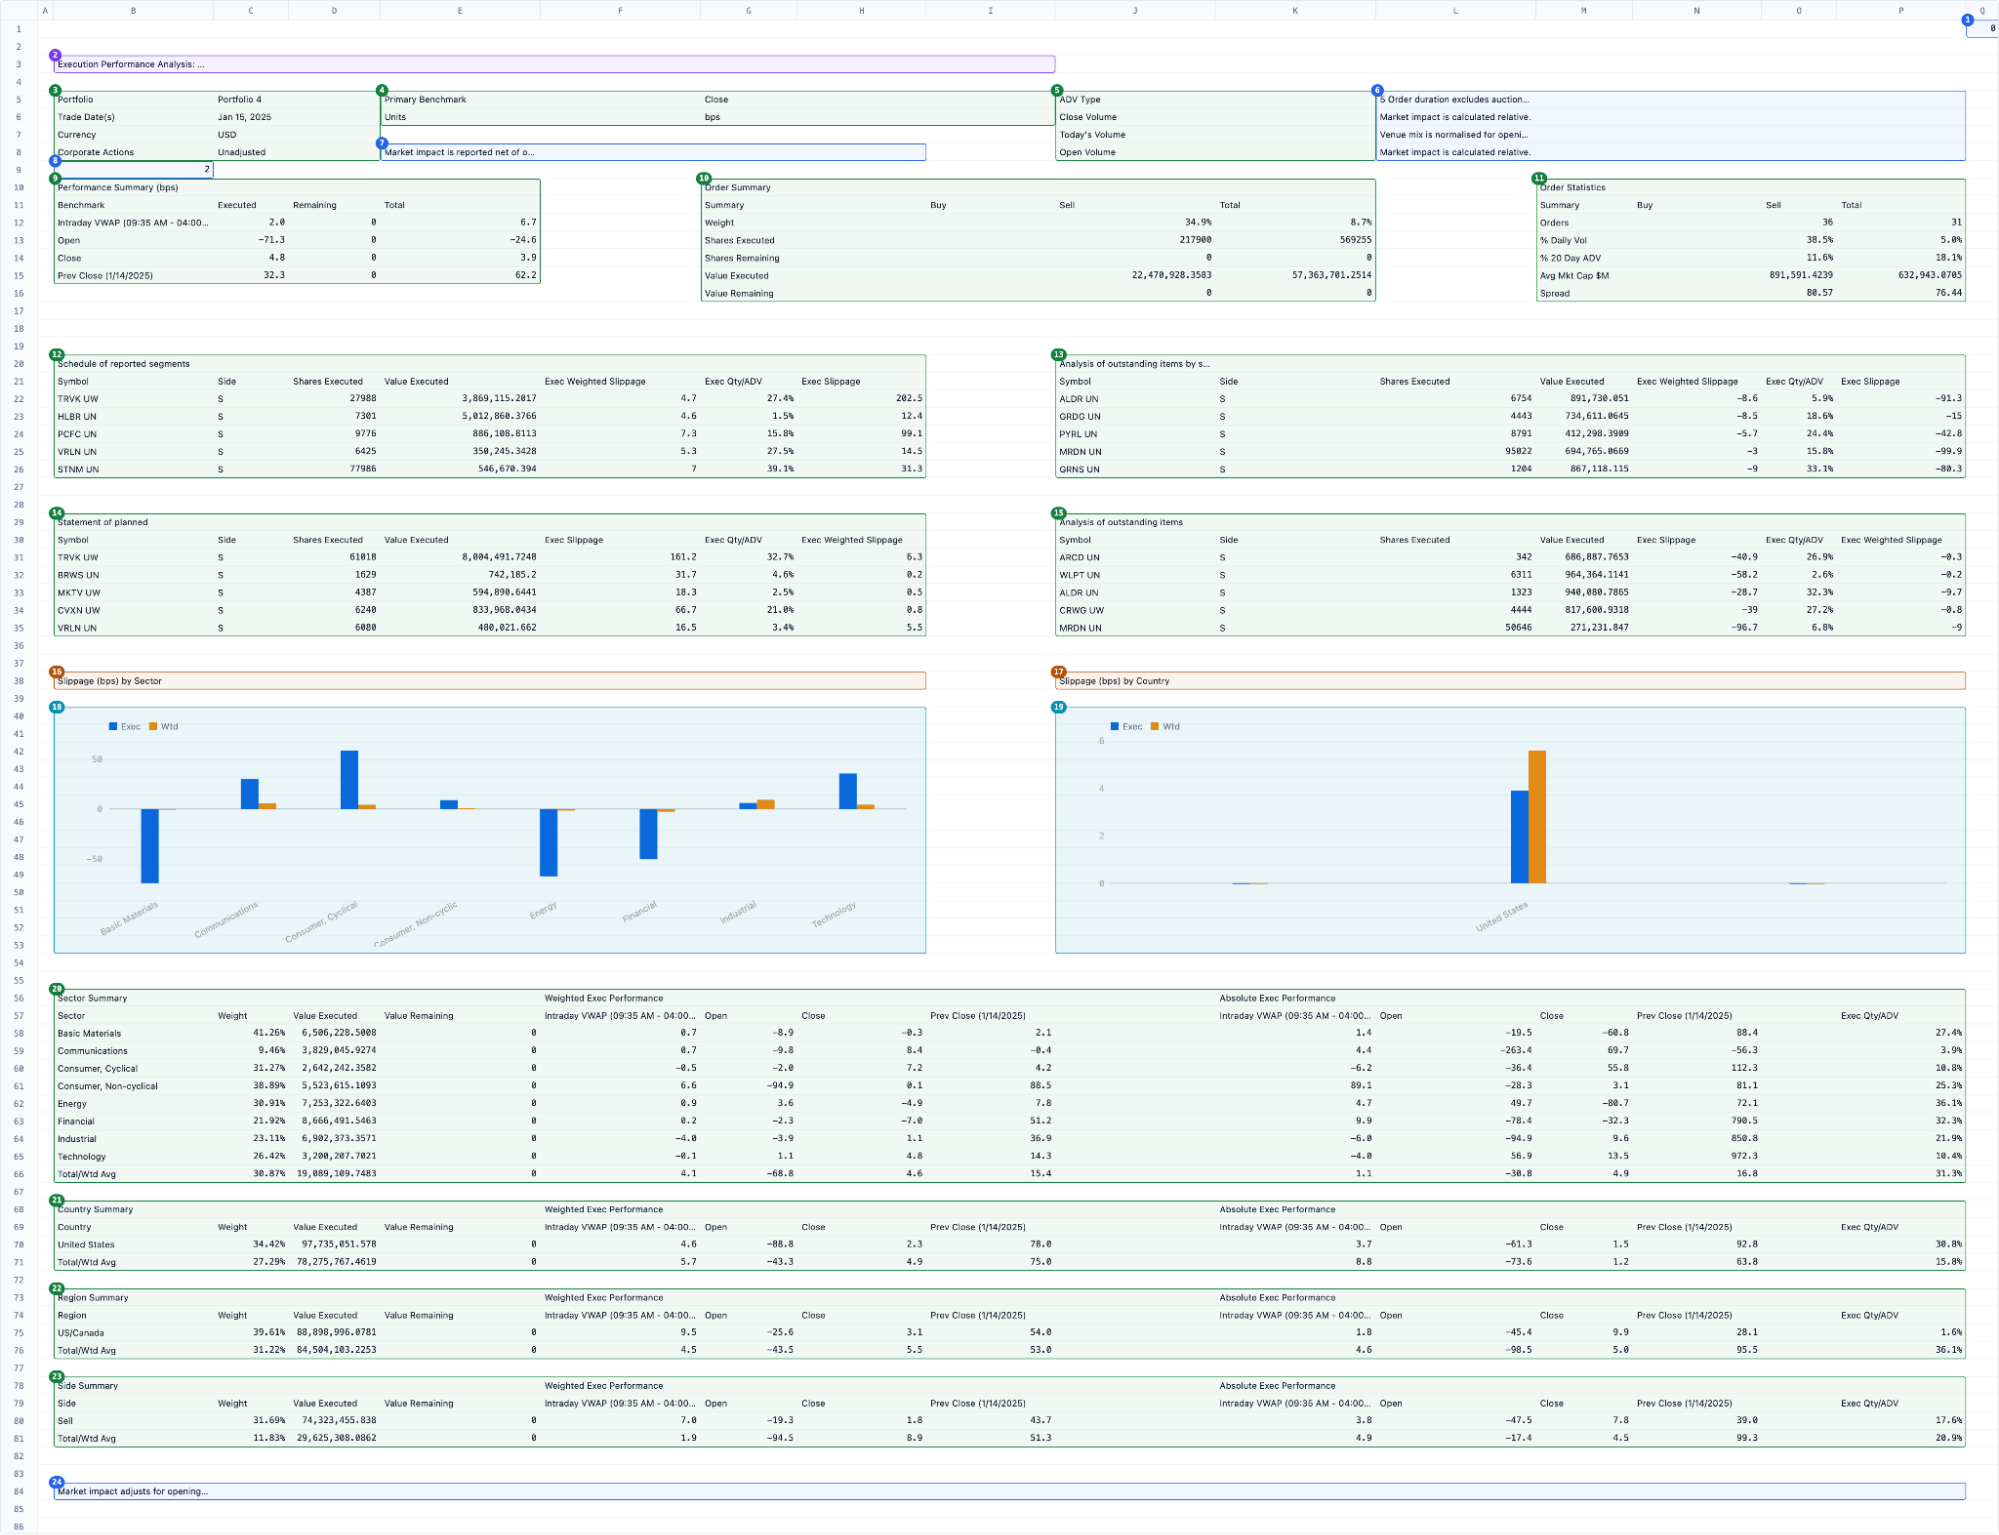Select the "US/Canada" region cell
This screenshot has height=1535, width=1999.
pos(134,1333)
